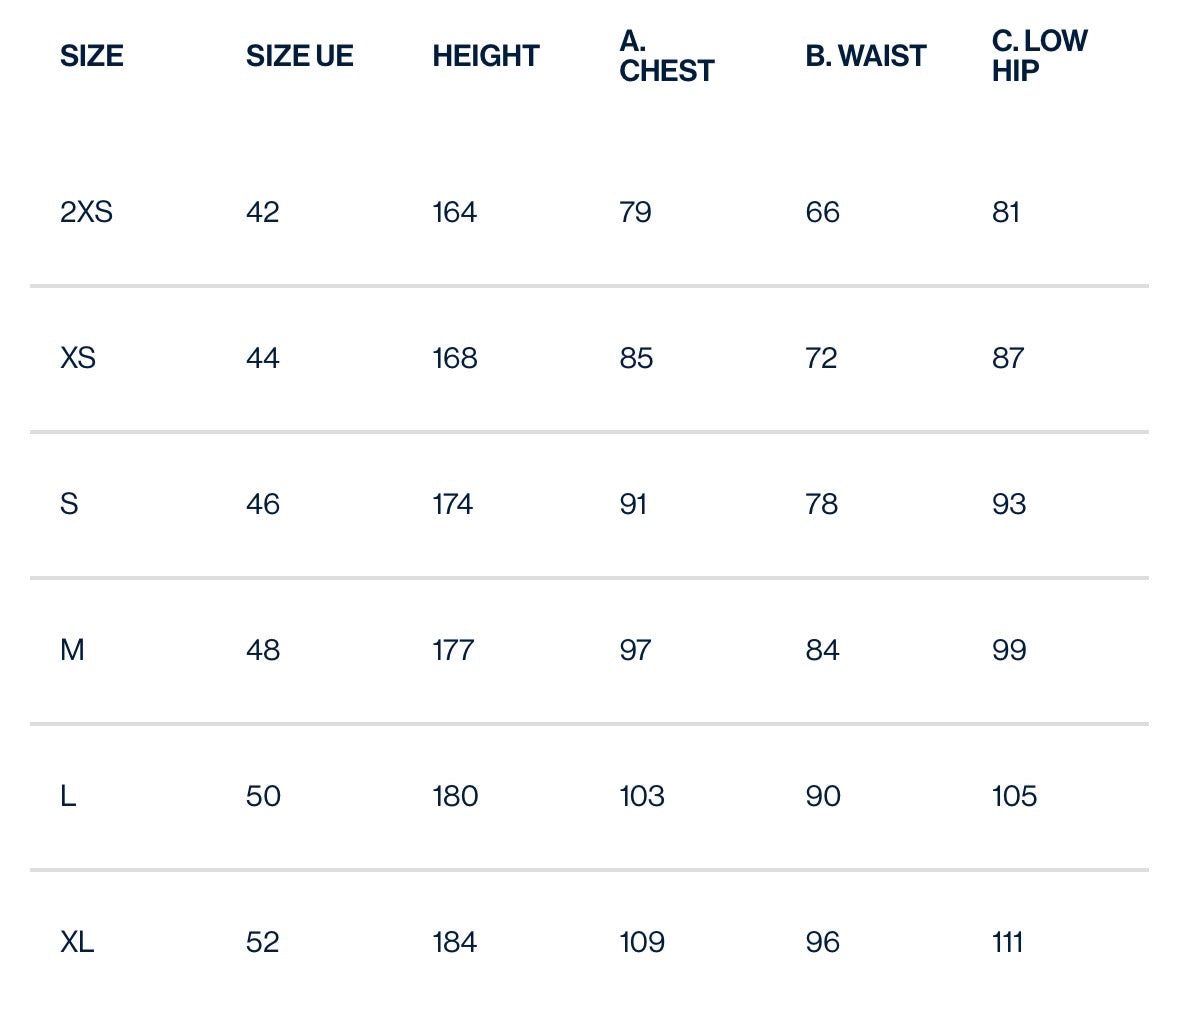Click the low hip value 111
This screenshot has height=1011, width=1179.
[1008, 941]
